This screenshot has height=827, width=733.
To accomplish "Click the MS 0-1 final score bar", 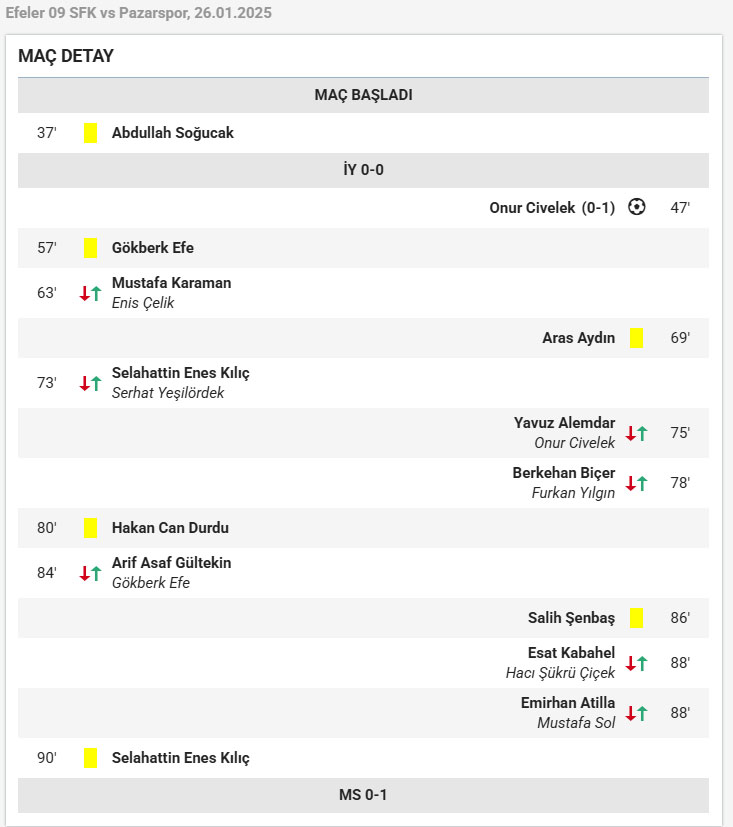I will [363, 795].
